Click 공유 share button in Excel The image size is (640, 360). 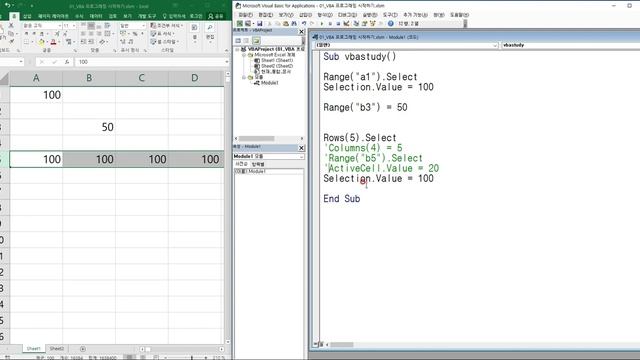(216, 16)
